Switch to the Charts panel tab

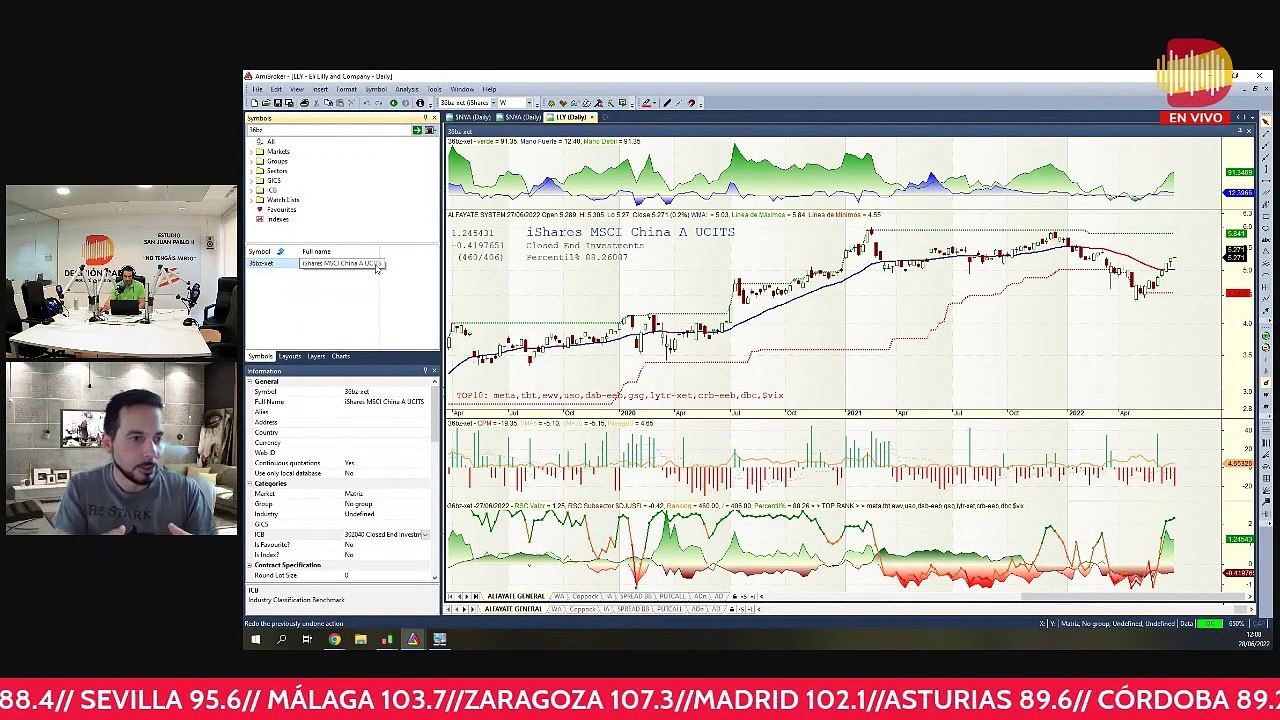[x=340, y=356]
